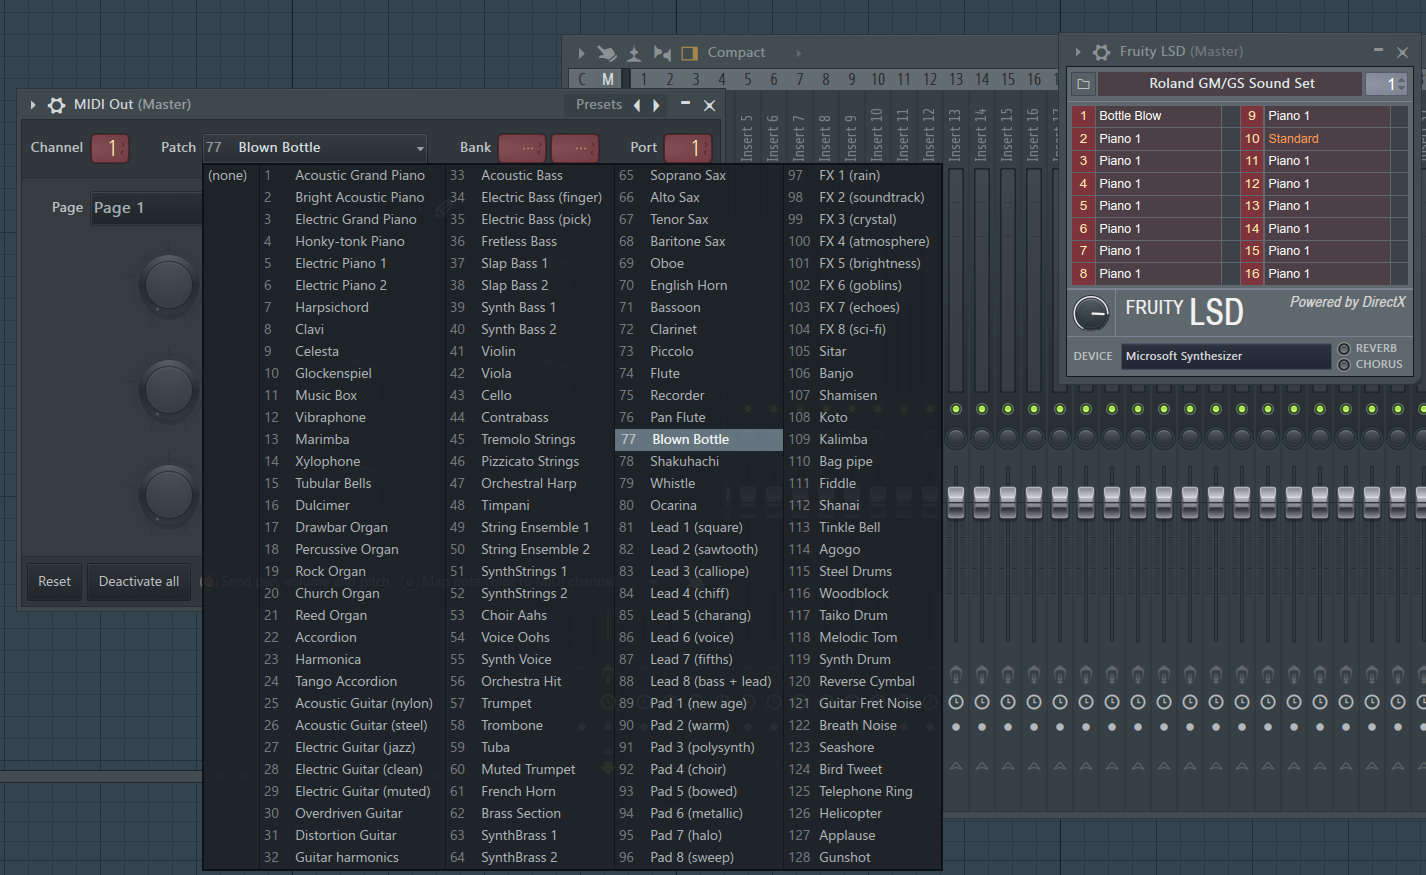Open the Fruity LSD plugin options arrow menu
This screenshot has height=875, width=1426.
[x=1078, y=52]
